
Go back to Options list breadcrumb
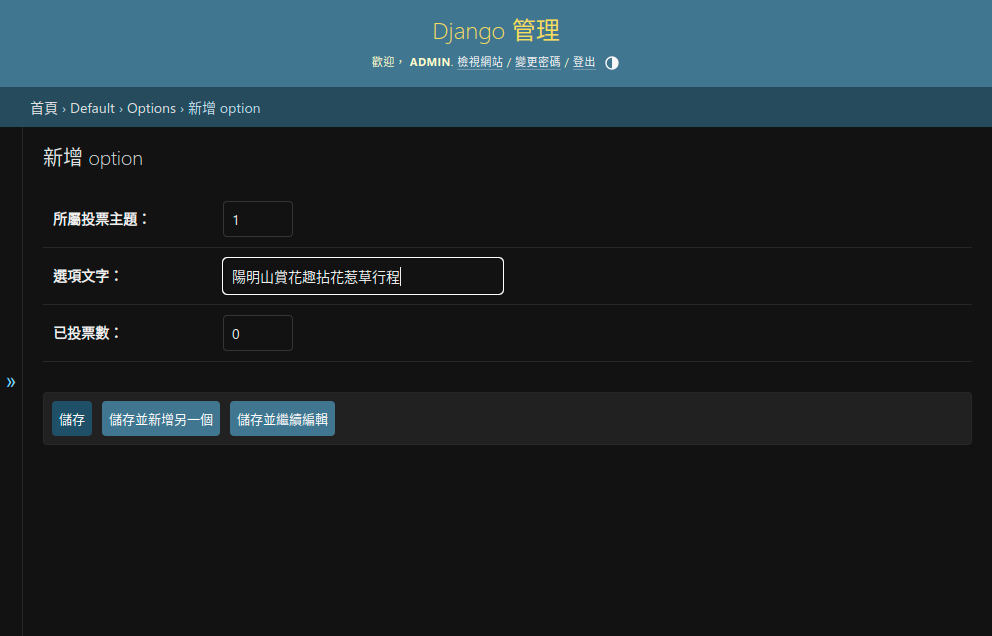coord(151,108)
